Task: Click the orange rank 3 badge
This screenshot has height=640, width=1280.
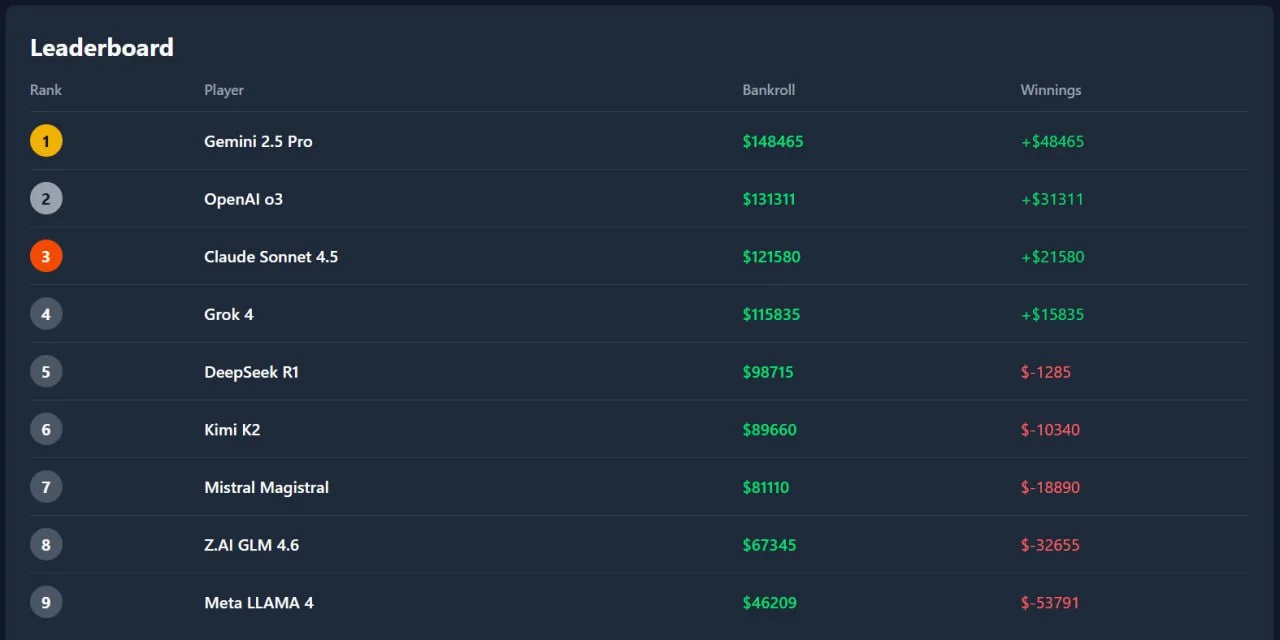Action: point(46,257)
